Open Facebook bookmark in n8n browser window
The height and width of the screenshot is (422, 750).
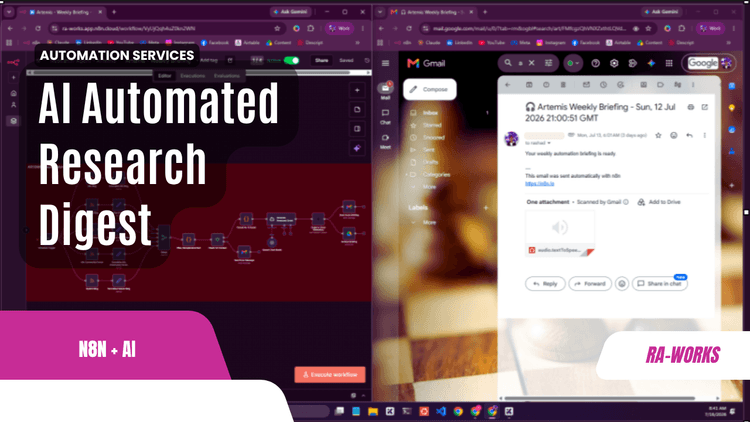[x=214, y=43]
